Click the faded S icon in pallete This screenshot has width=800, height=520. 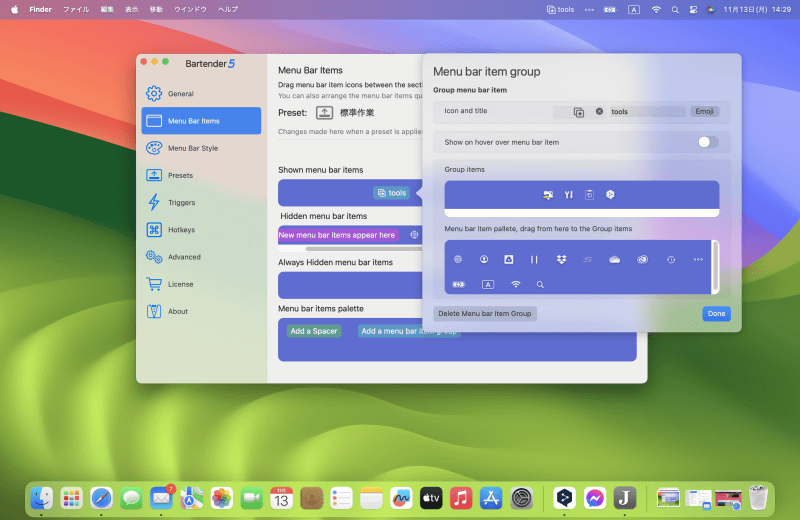click(587, 260)
